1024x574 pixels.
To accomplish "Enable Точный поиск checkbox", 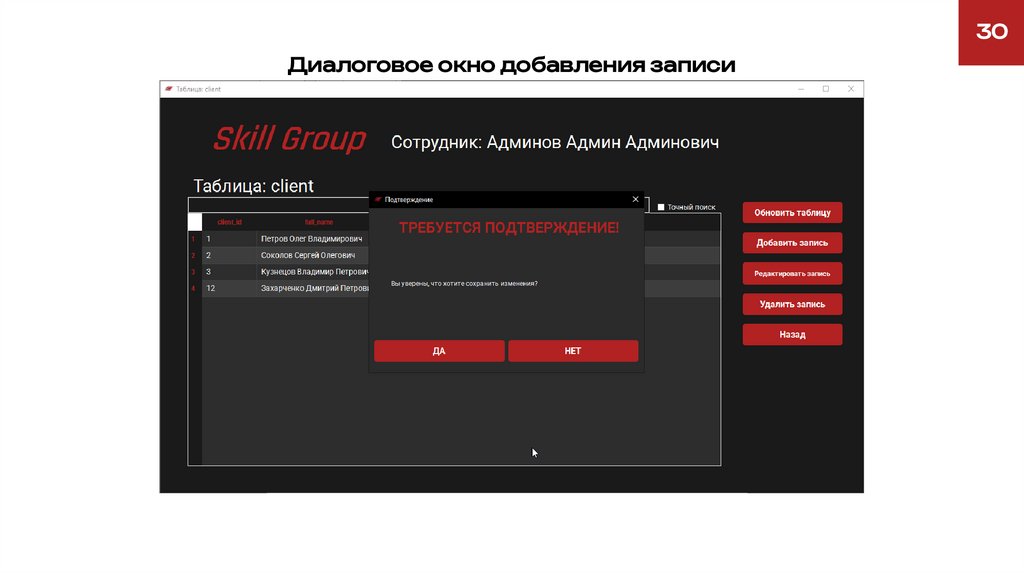I will point(661,207).
